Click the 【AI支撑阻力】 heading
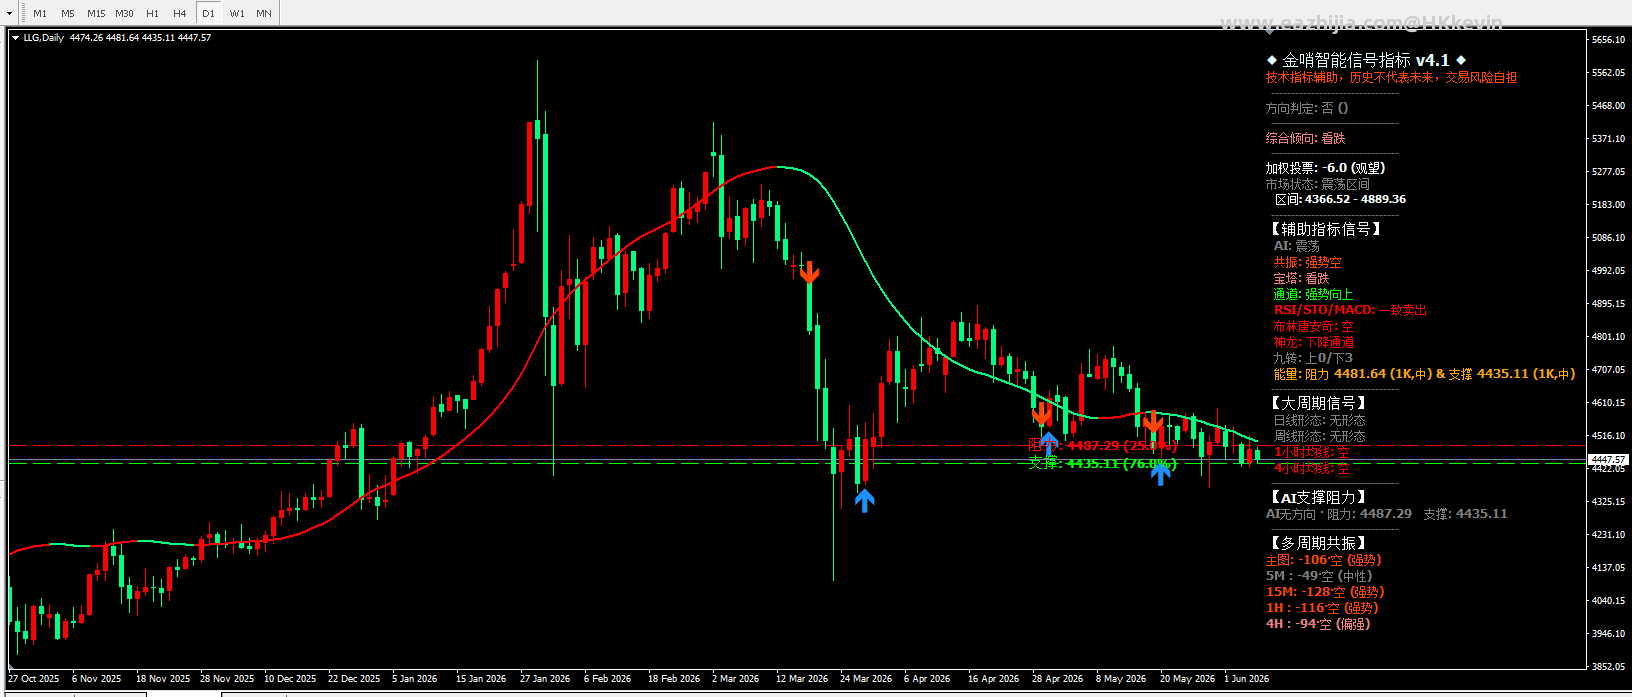 point(1317,497)
